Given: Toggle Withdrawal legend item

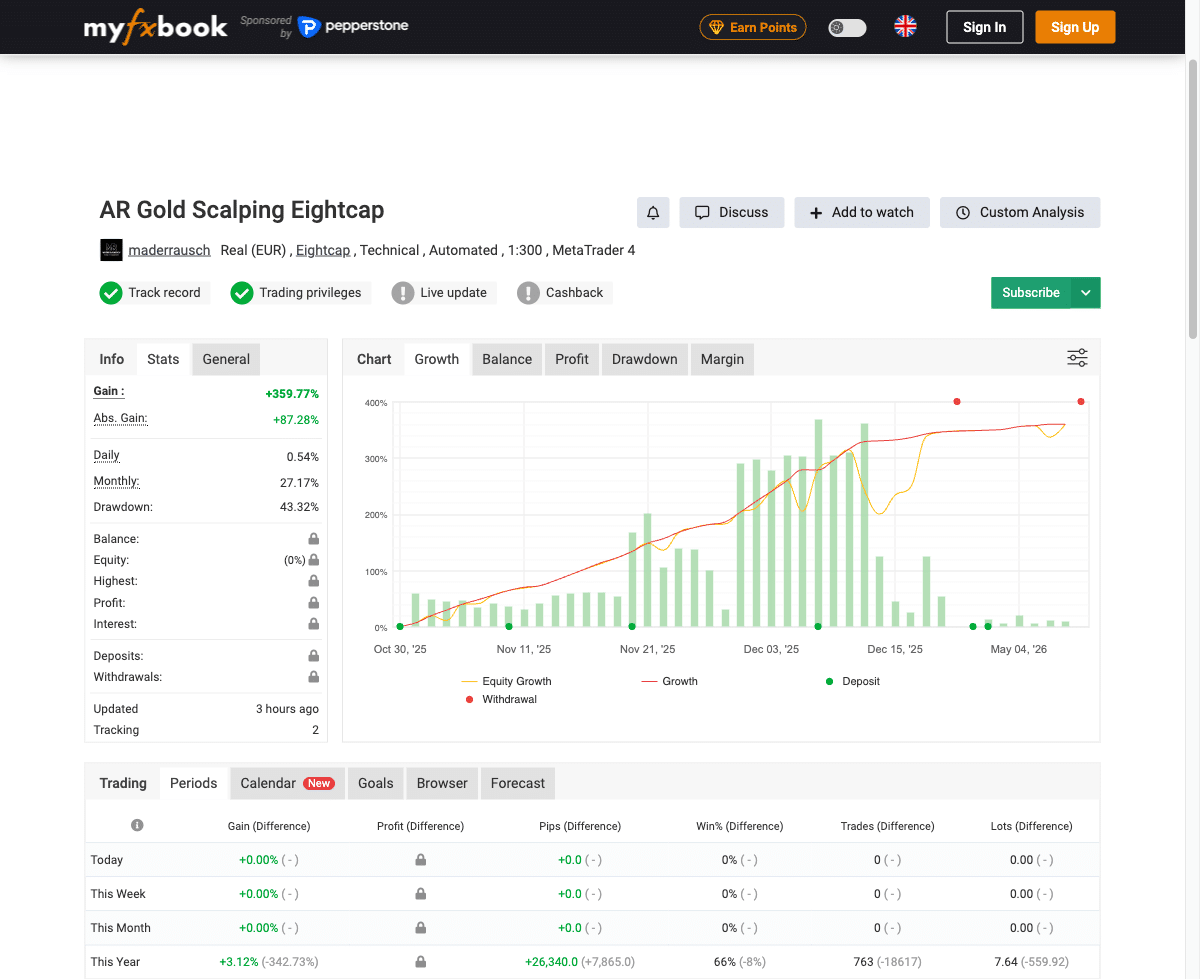Looking at the screenshot, I should coord(501,699).
